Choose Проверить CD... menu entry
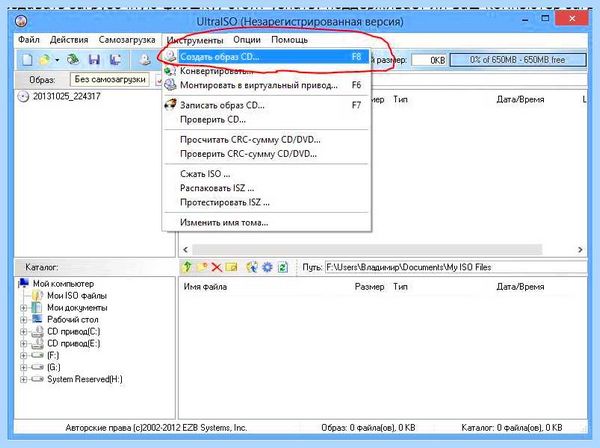The image size is (600, 448). [266, 120]
